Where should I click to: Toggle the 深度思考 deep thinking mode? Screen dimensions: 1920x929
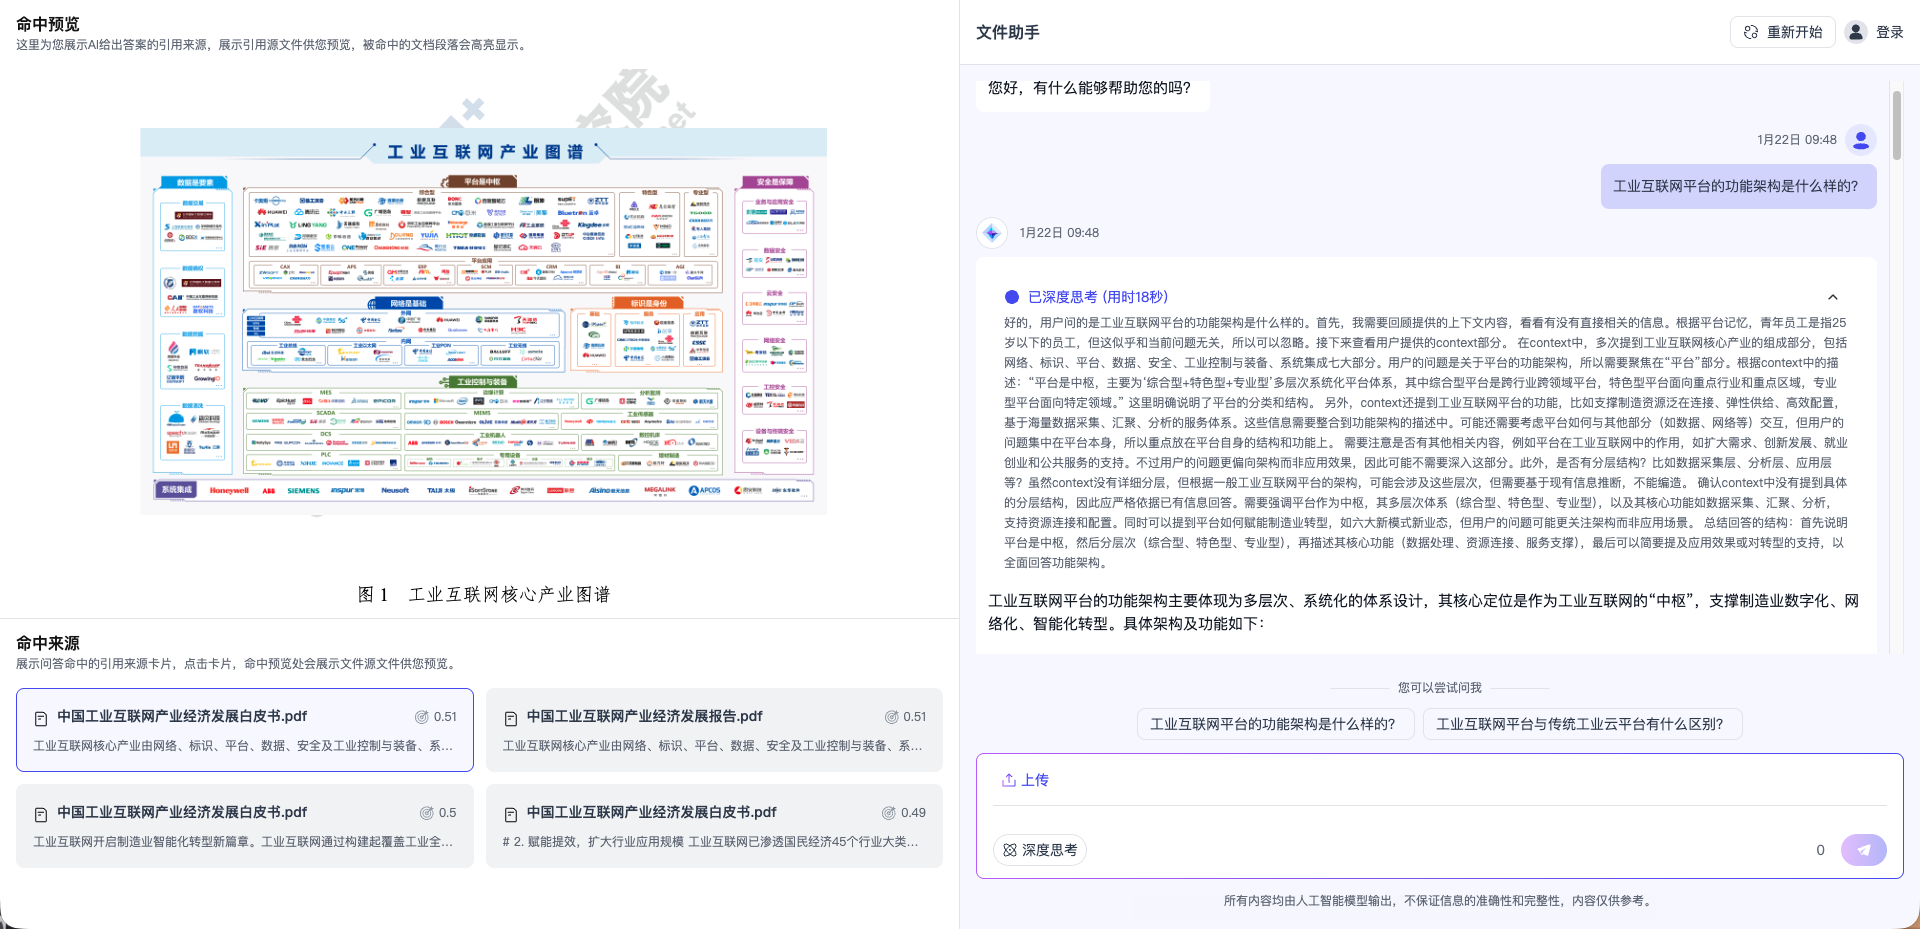1040,850
